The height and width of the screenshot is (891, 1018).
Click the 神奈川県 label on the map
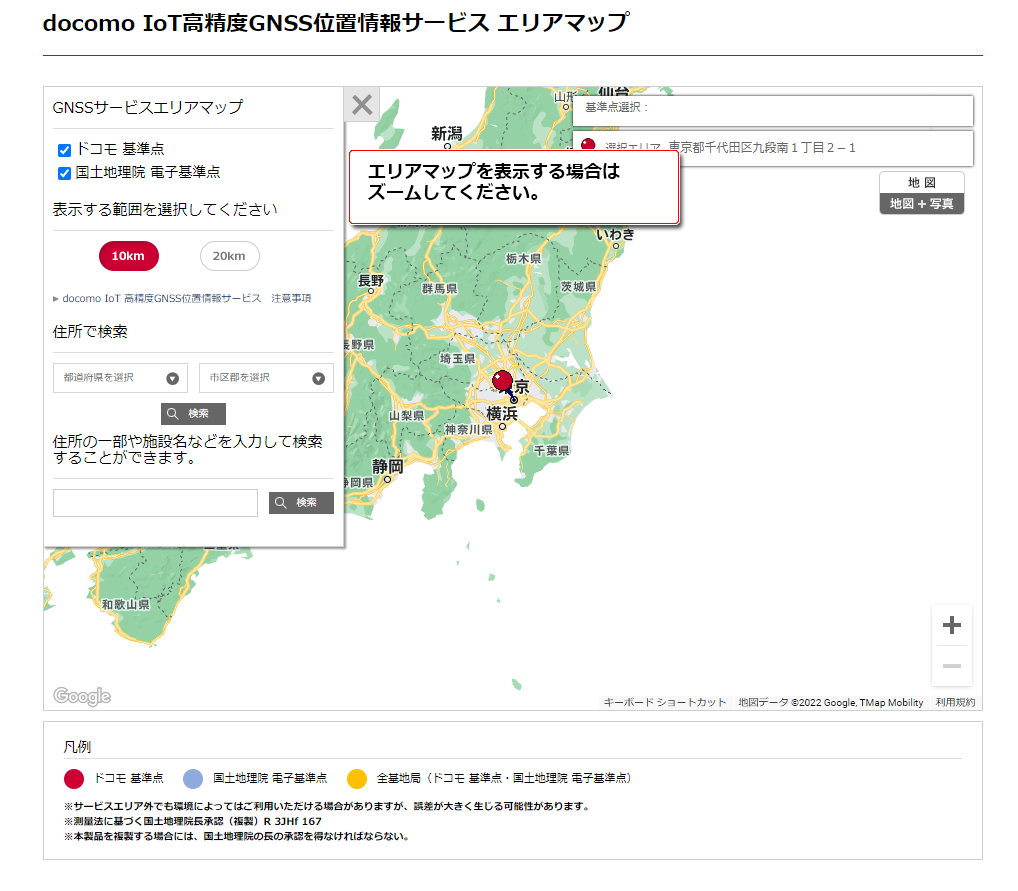click(x=468, y=430)
